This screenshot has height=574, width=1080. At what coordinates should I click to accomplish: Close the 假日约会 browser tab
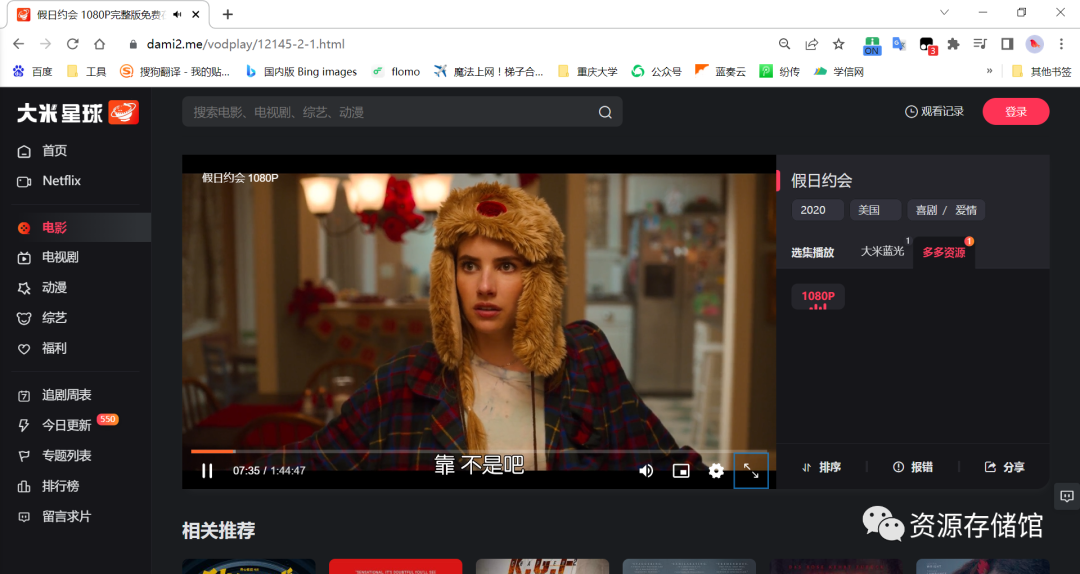[196, 14]
